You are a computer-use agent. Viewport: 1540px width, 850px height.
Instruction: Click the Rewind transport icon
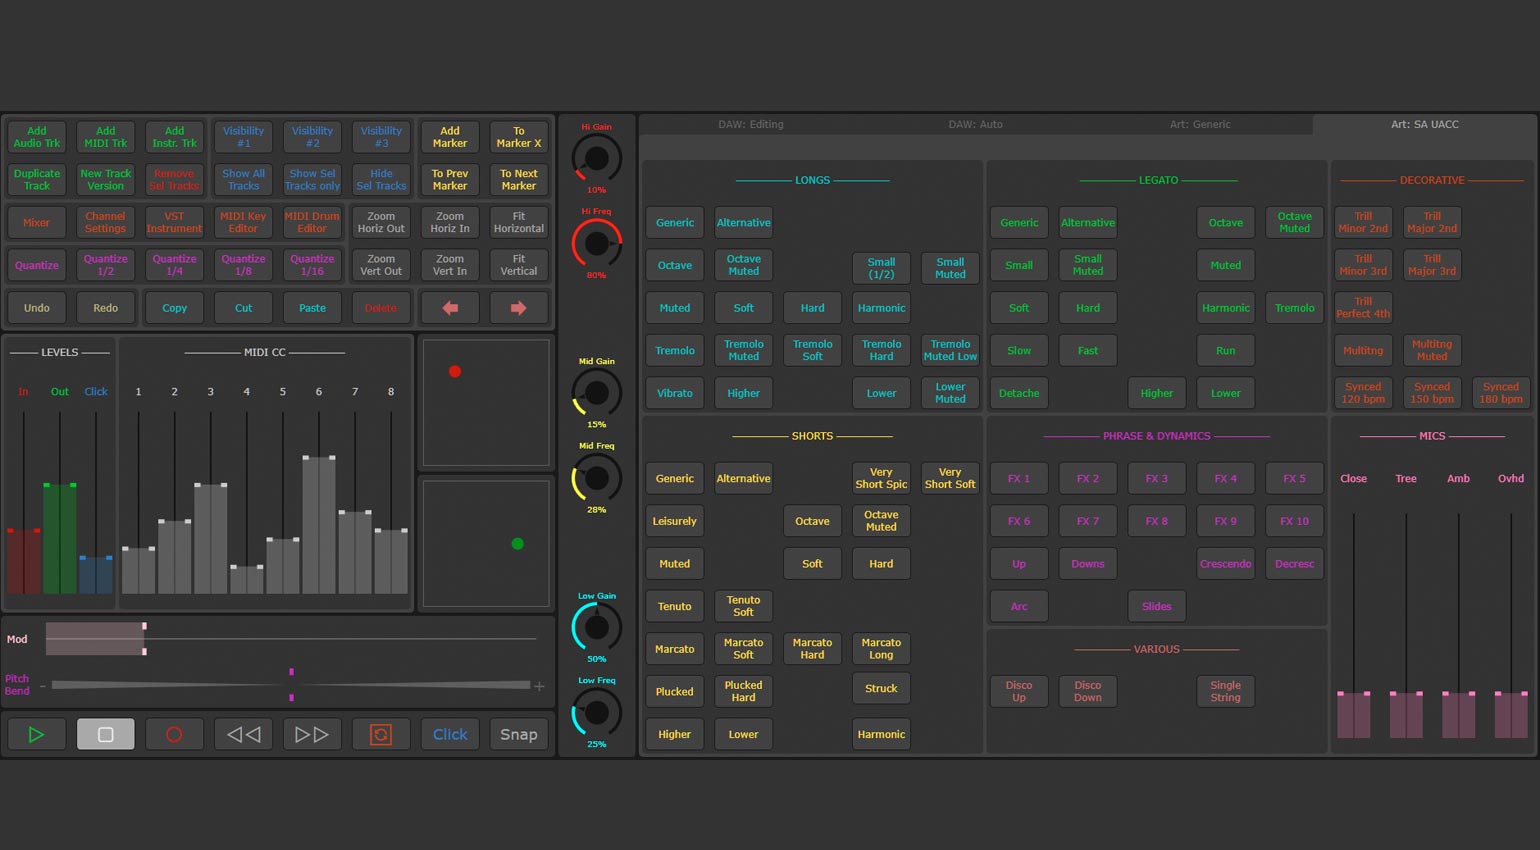click(243, 734)
